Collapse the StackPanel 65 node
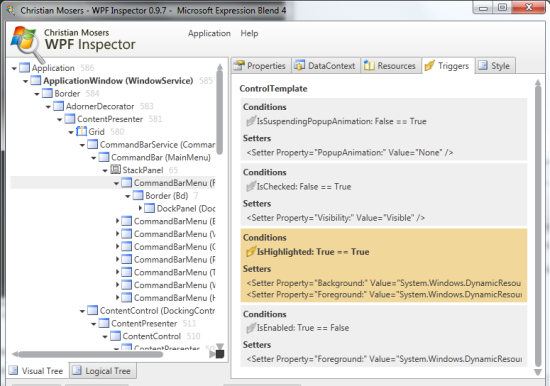Screen dimensions: 550x386 click(x=105, y=171)
